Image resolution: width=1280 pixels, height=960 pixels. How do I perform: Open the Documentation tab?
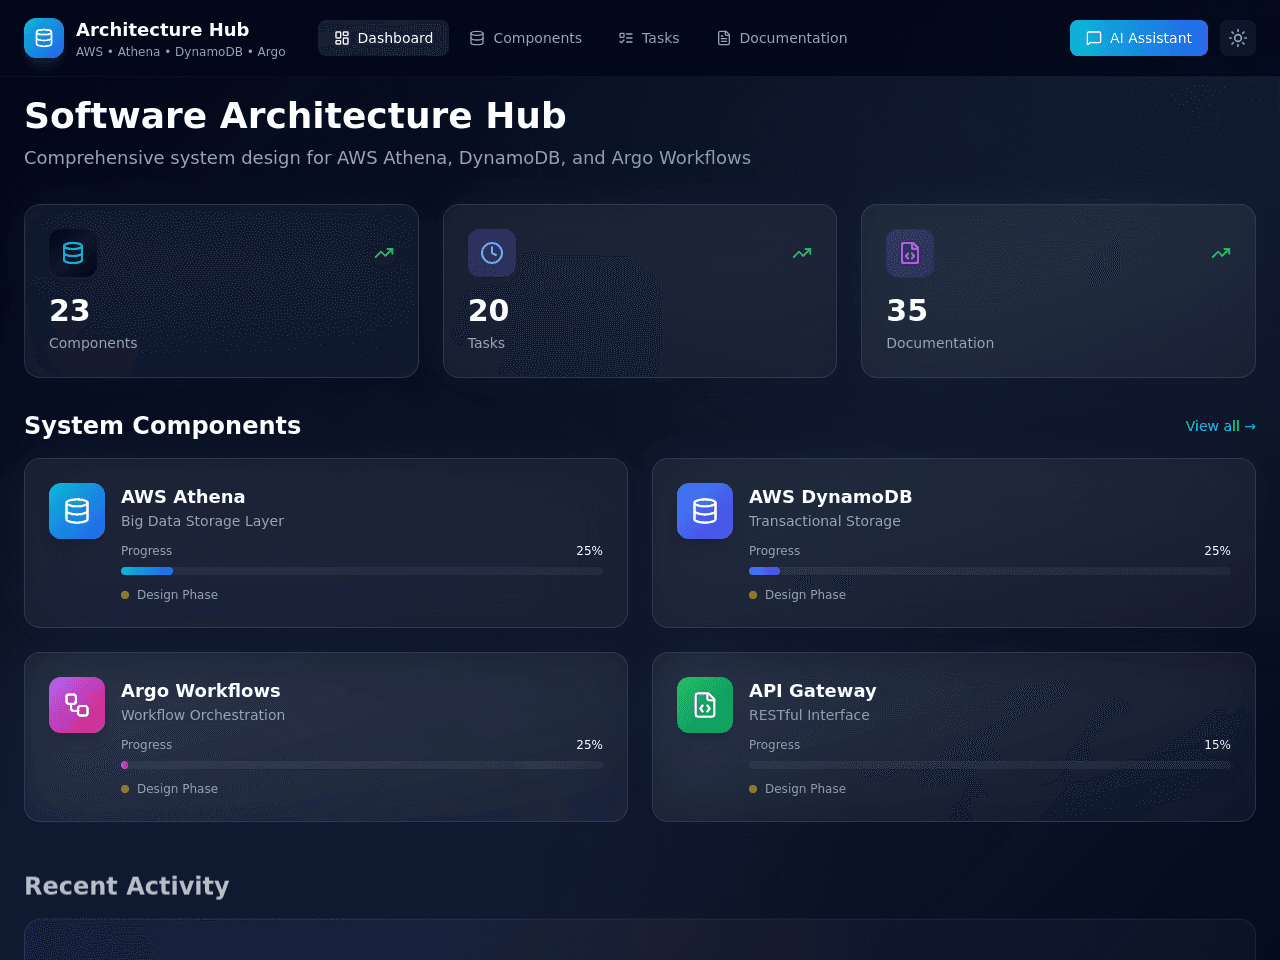pos(782,38)
